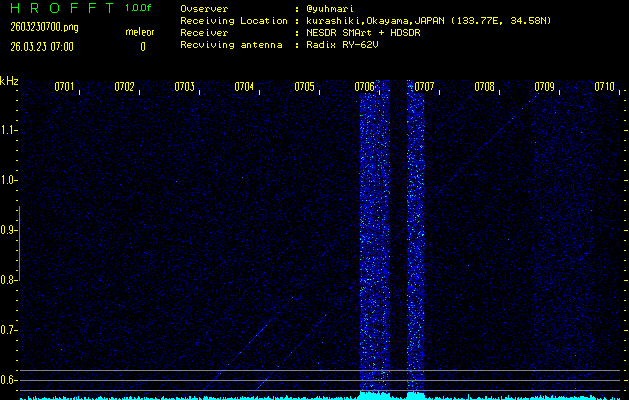Click the version label 1.0.0f
Image resolution: width=629 pixels, height=400 pixels.
138,8
